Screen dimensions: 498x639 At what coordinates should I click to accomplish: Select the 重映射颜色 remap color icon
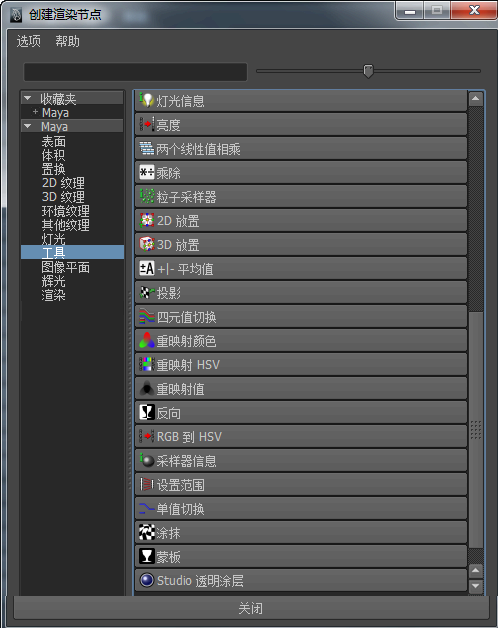(147, 341)
